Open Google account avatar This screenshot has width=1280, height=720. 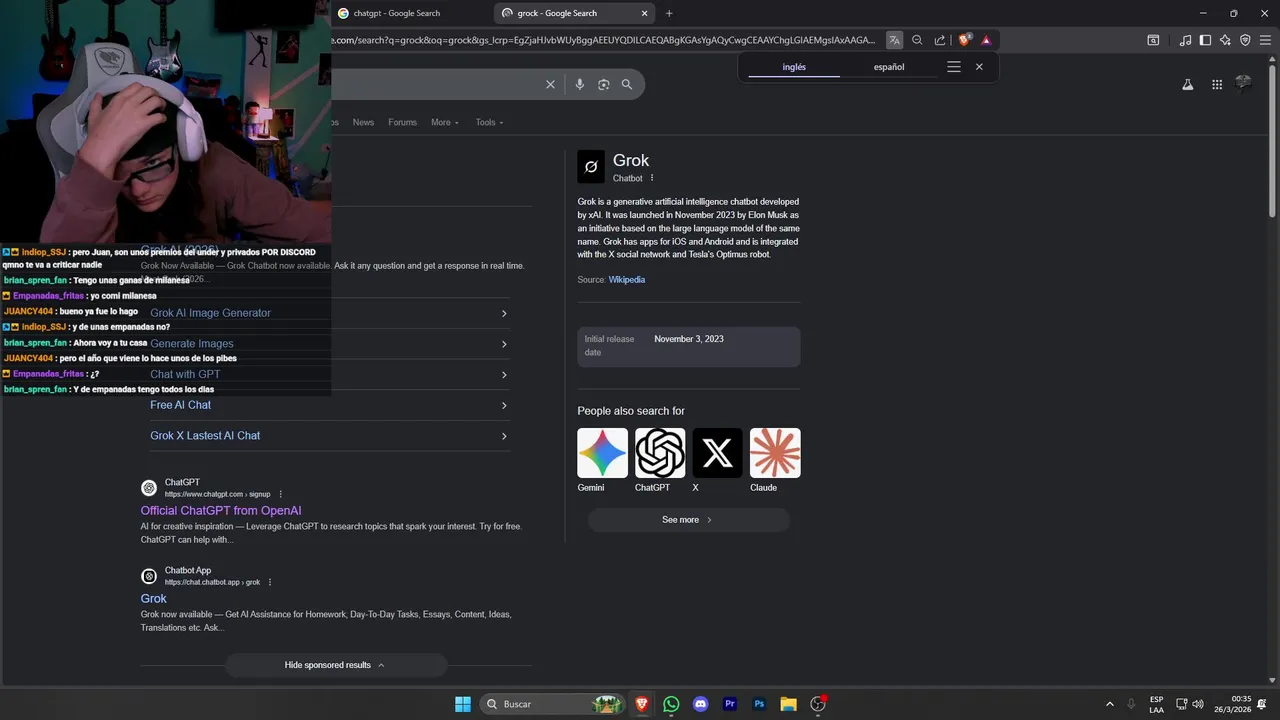1244,84
